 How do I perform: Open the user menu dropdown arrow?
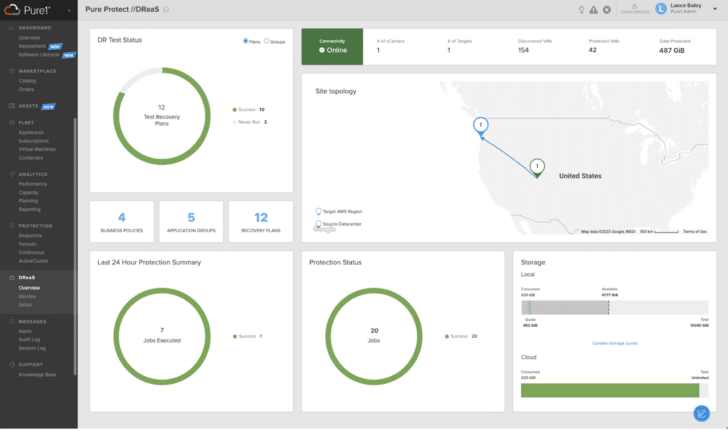tap(715, 9)
